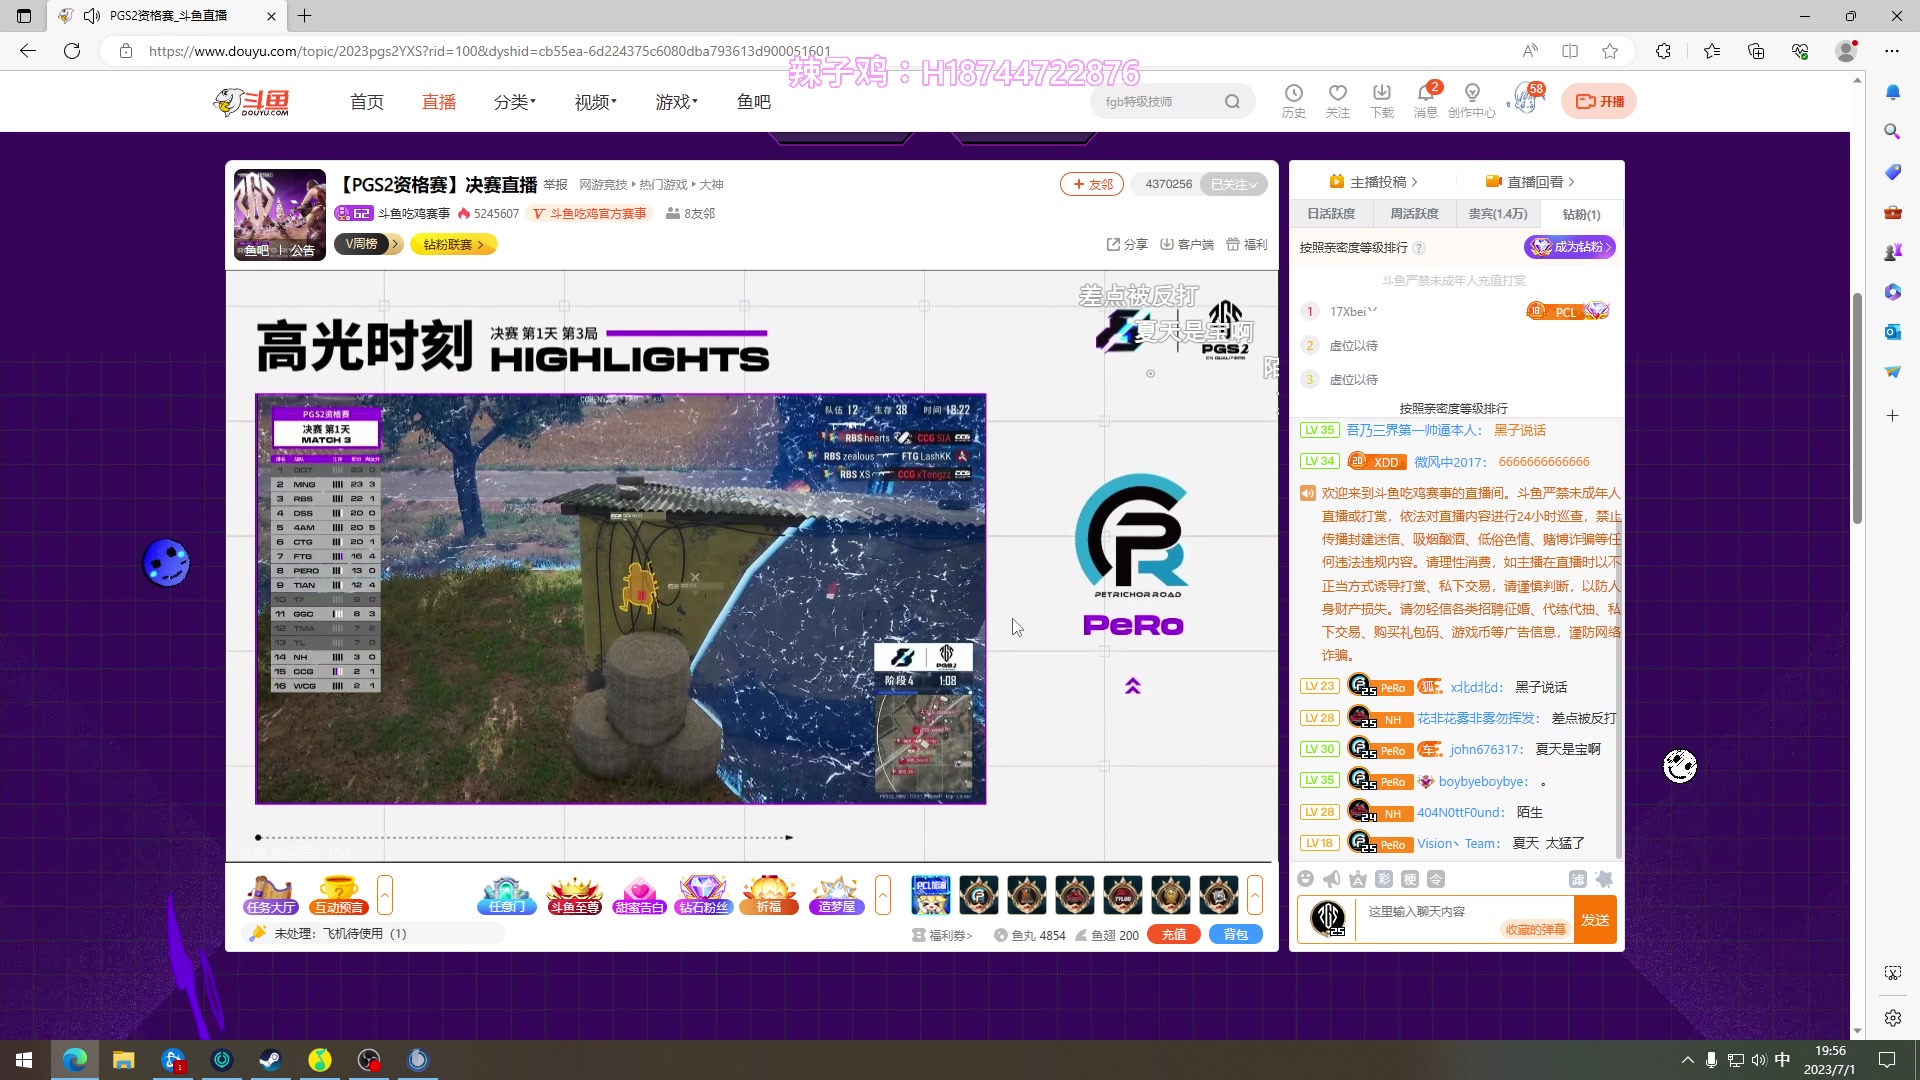Select the 斗鱼至尊 crown gift
The image size is (1920, 1080).
coord(574,895)
